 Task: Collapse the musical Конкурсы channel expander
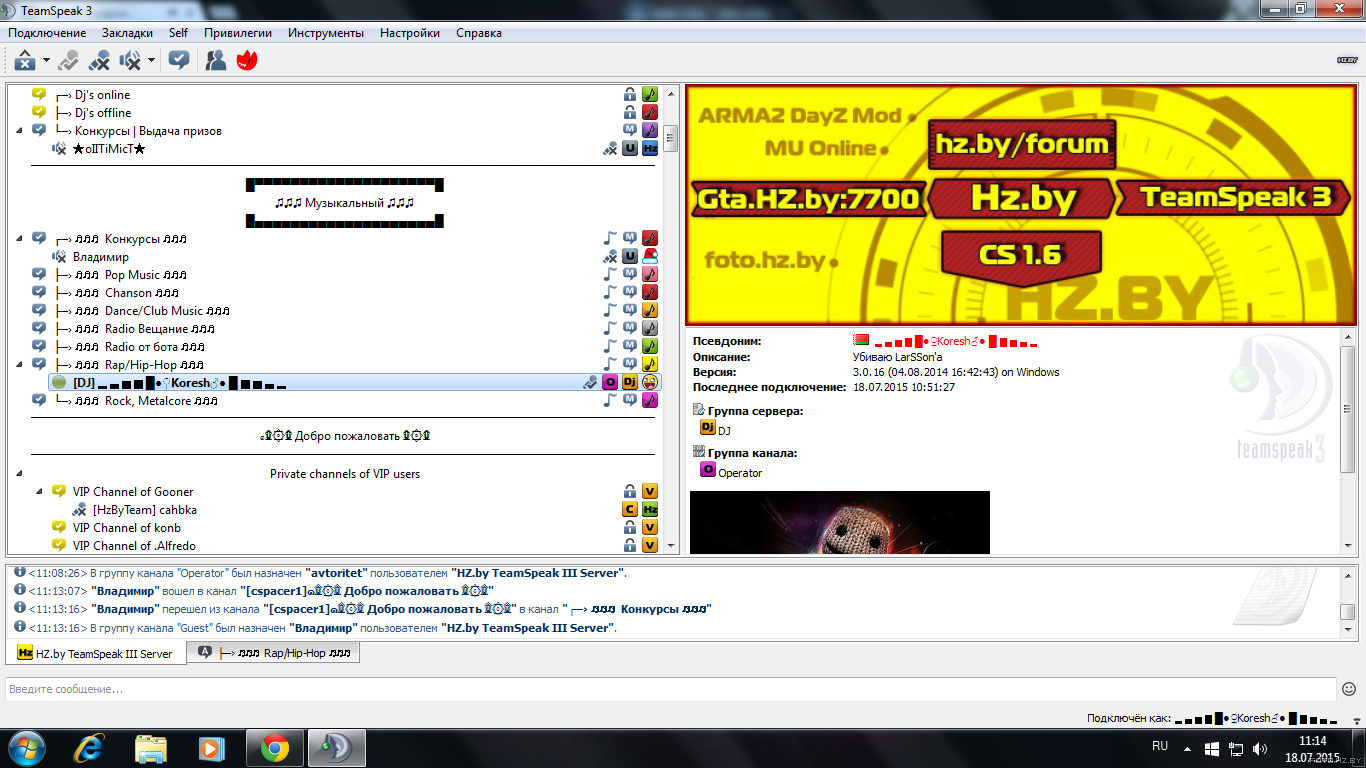coord(20,239)
